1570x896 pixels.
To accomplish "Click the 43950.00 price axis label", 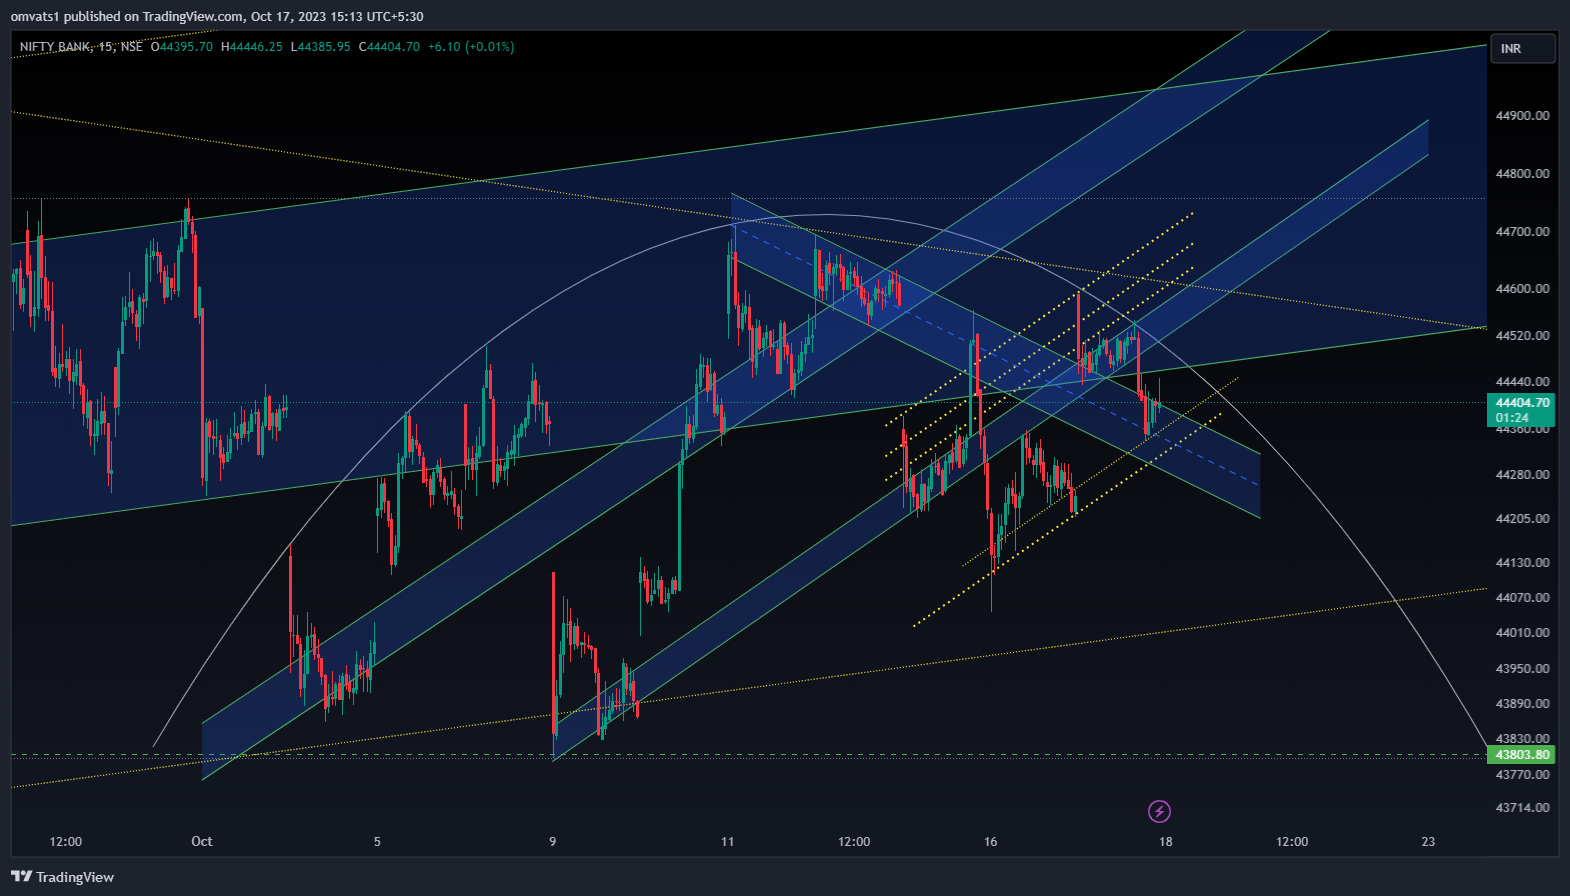I will pos(1522,668).
